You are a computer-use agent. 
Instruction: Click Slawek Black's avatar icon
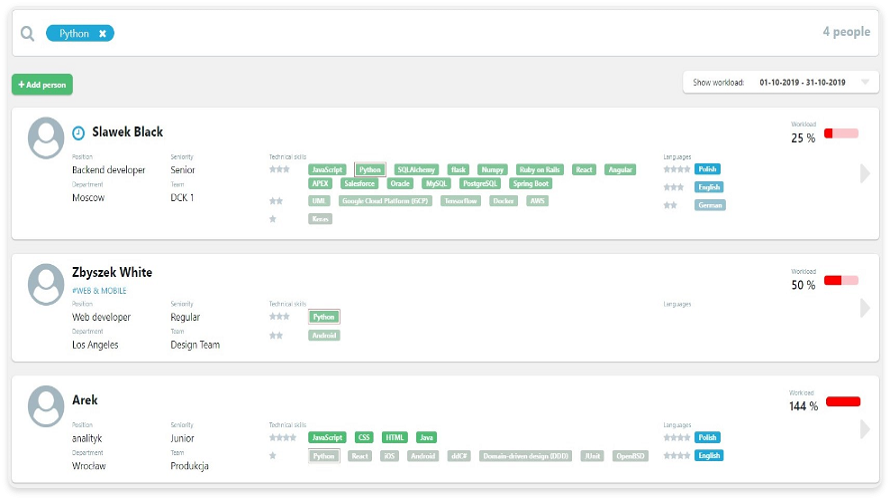pos(46,138)
